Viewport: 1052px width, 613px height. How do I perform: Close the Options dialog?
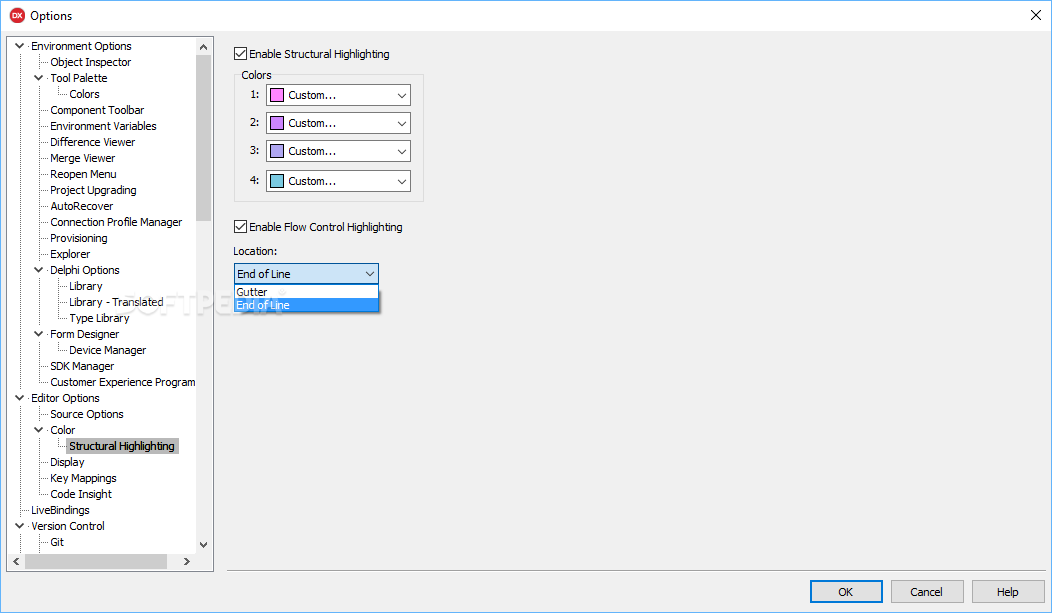coord(1036,15)
